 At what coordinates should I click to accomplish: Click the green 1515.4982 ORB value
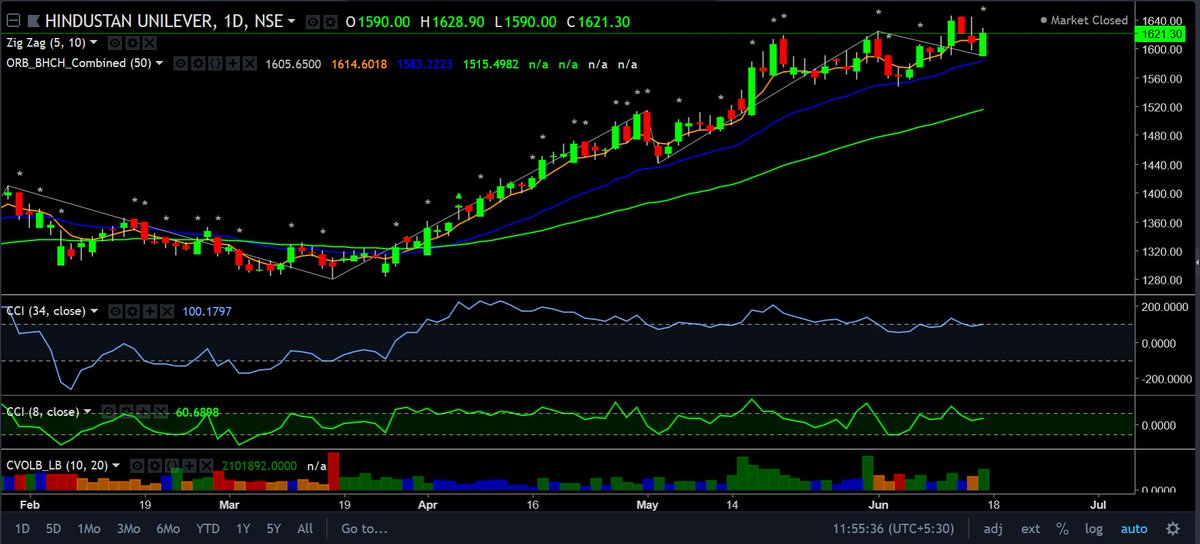[x=490, y=63]
